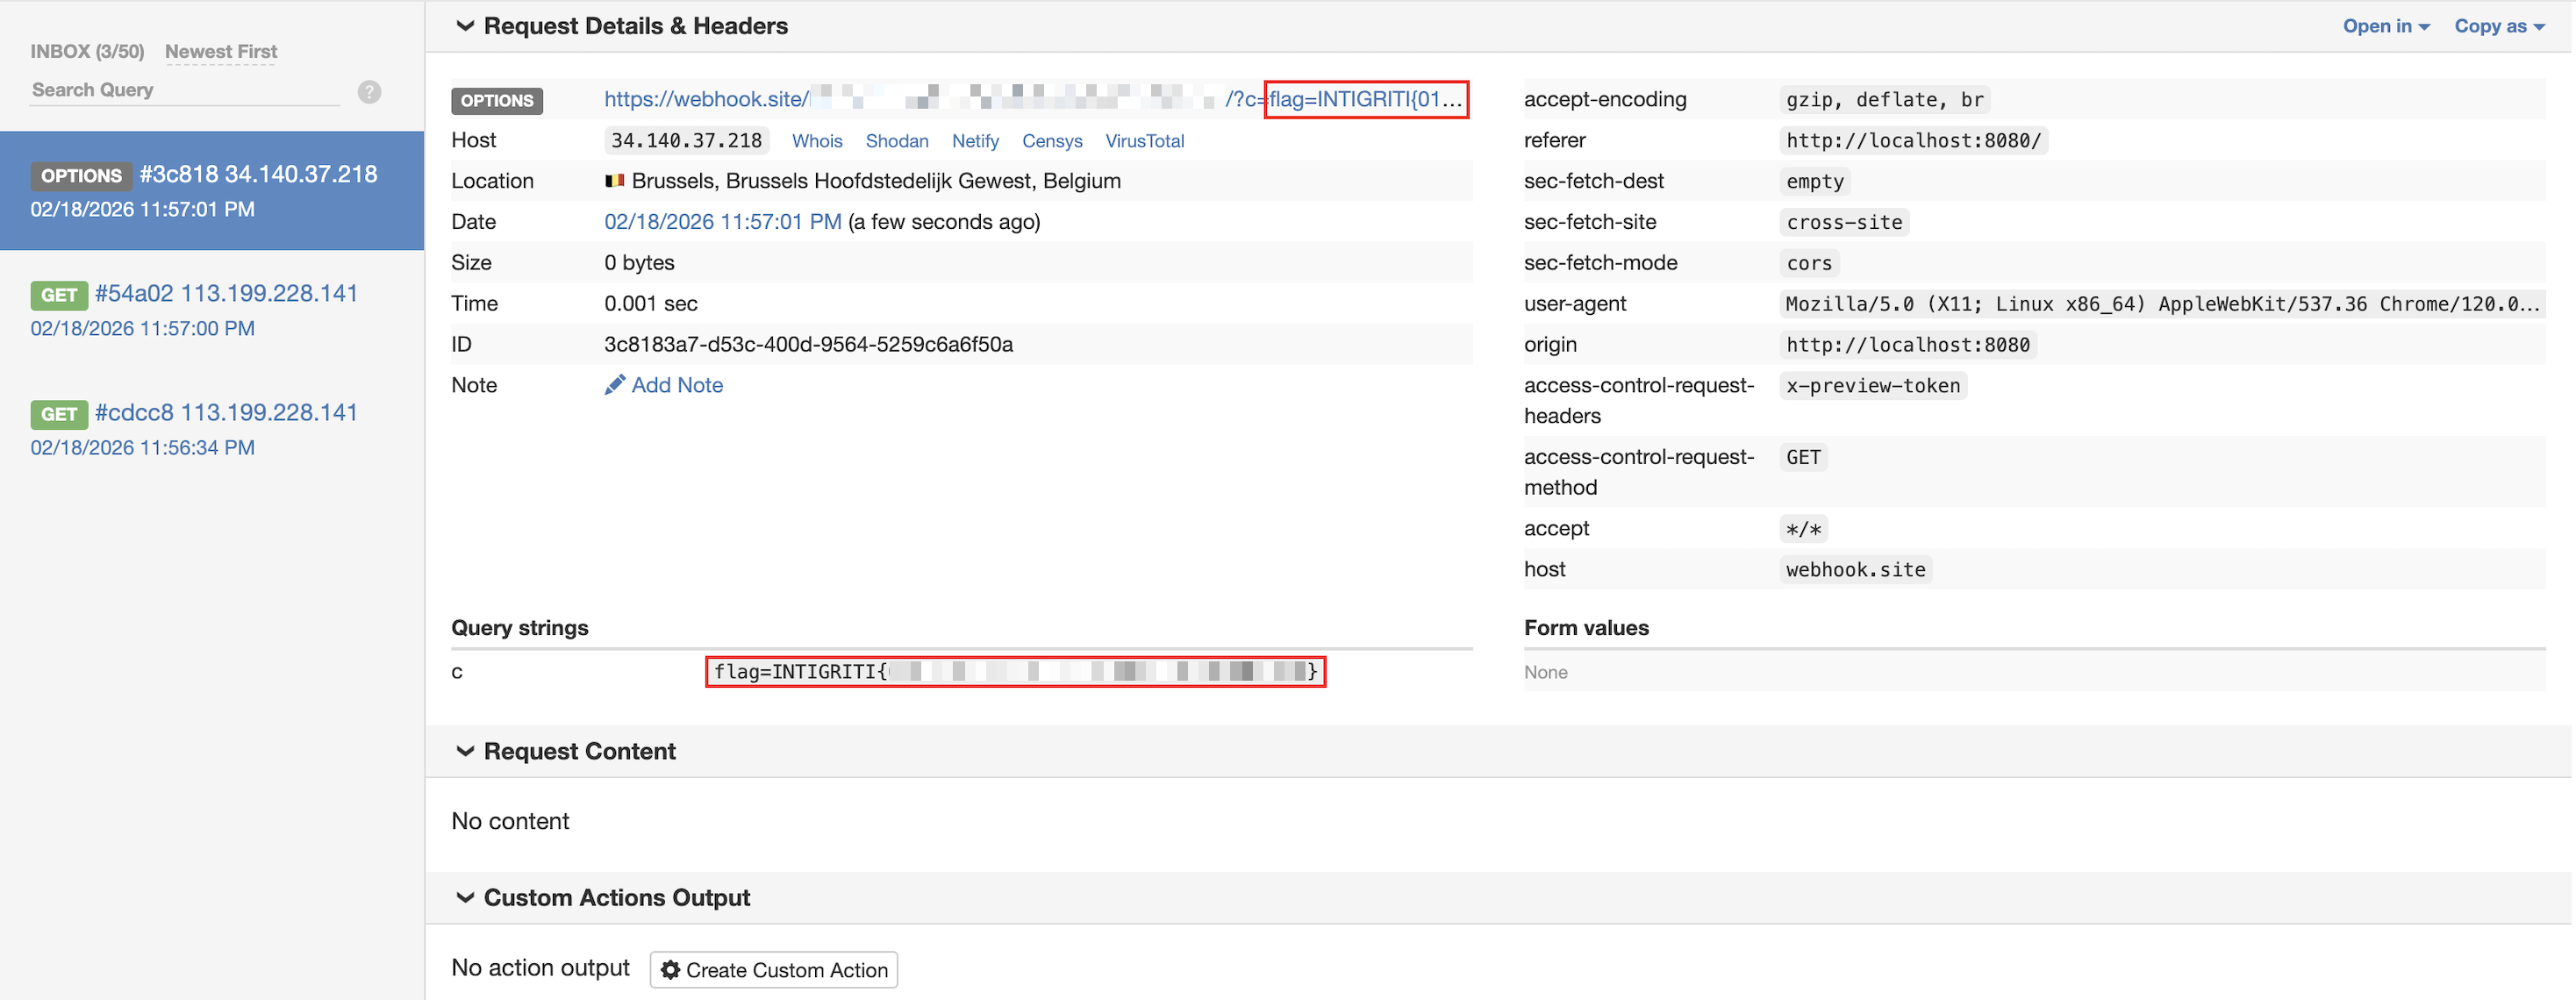Collapse Custom Actions Output section

(x=465, y=897)
